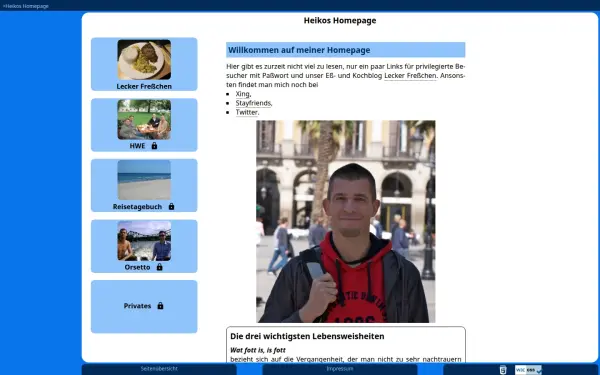Click the Heikos Homepage page title
The image size is (600, 375).
340,21
